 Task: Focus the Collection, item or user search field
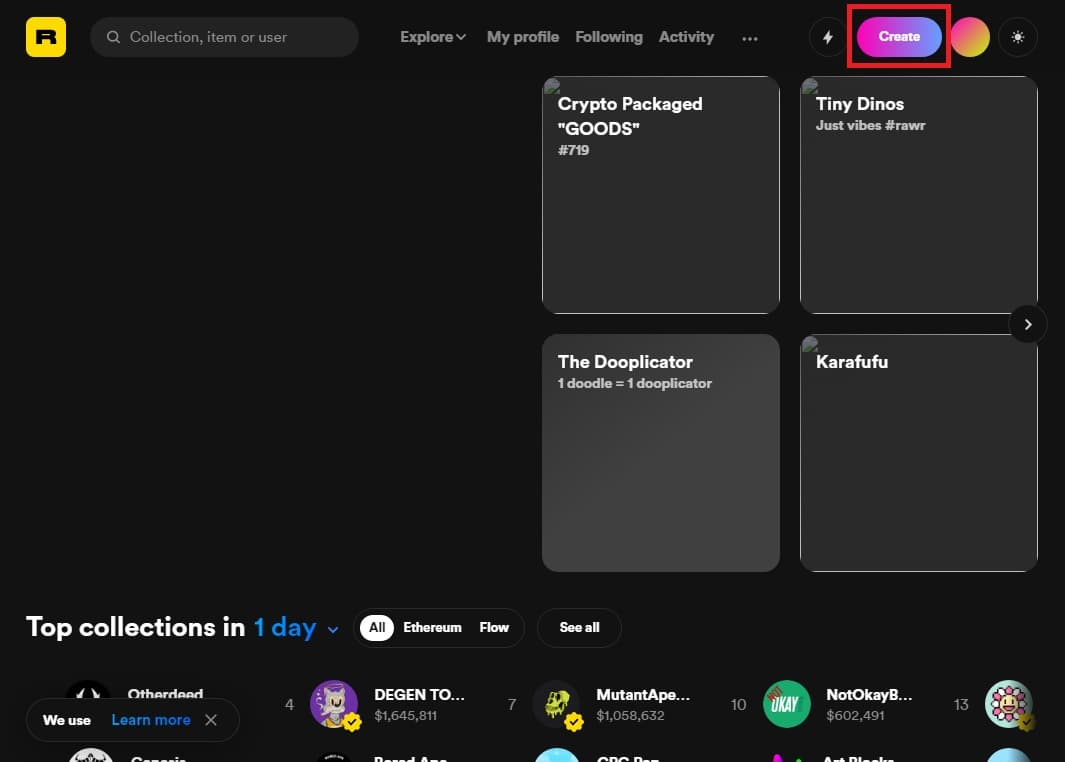224,37
